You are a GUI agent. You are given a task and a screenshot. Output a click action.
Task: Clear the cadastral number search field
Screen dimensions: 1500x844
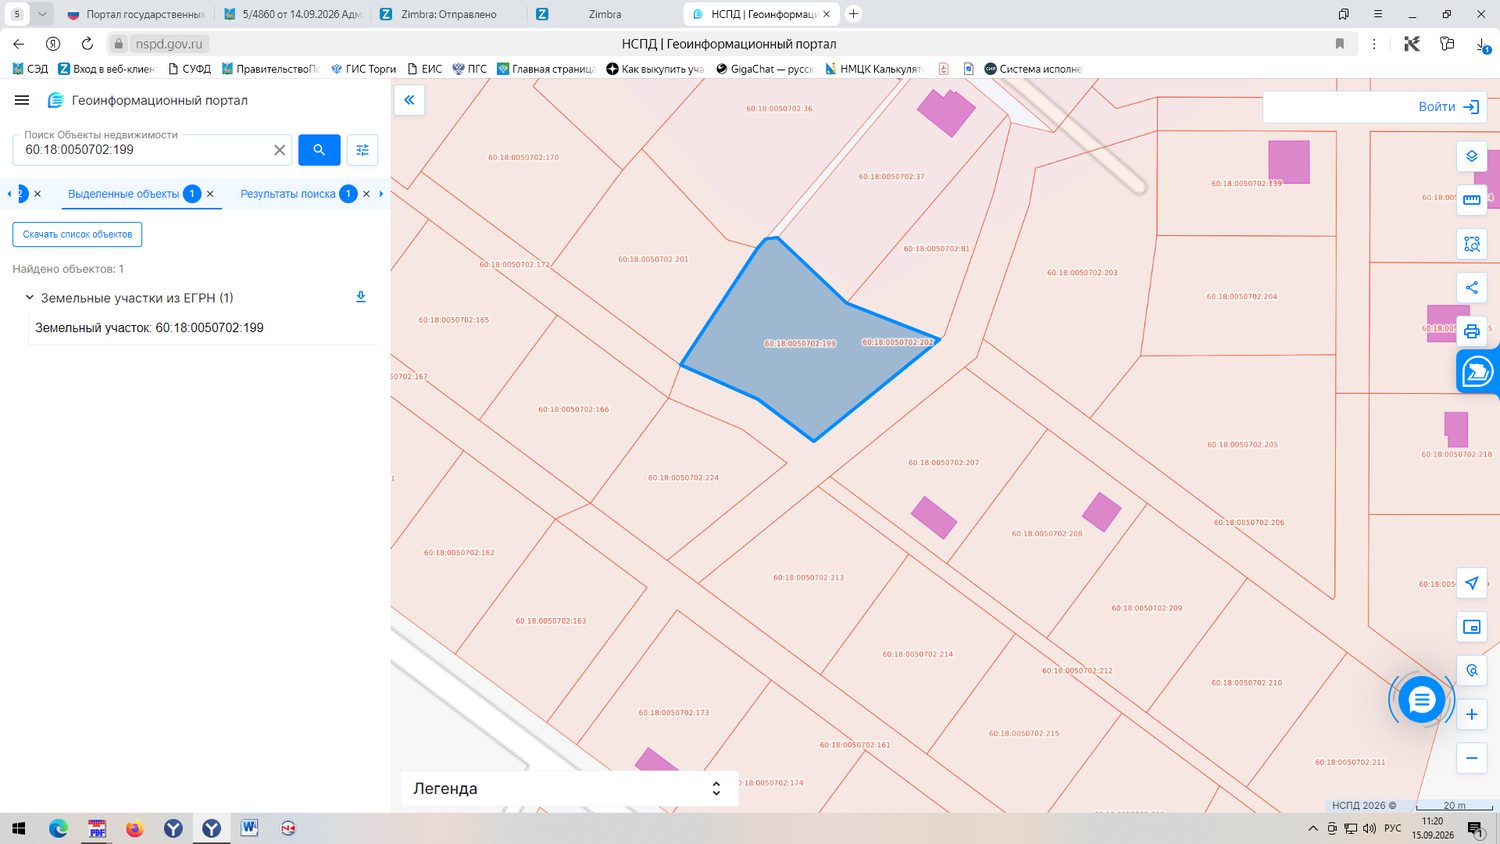280,150
